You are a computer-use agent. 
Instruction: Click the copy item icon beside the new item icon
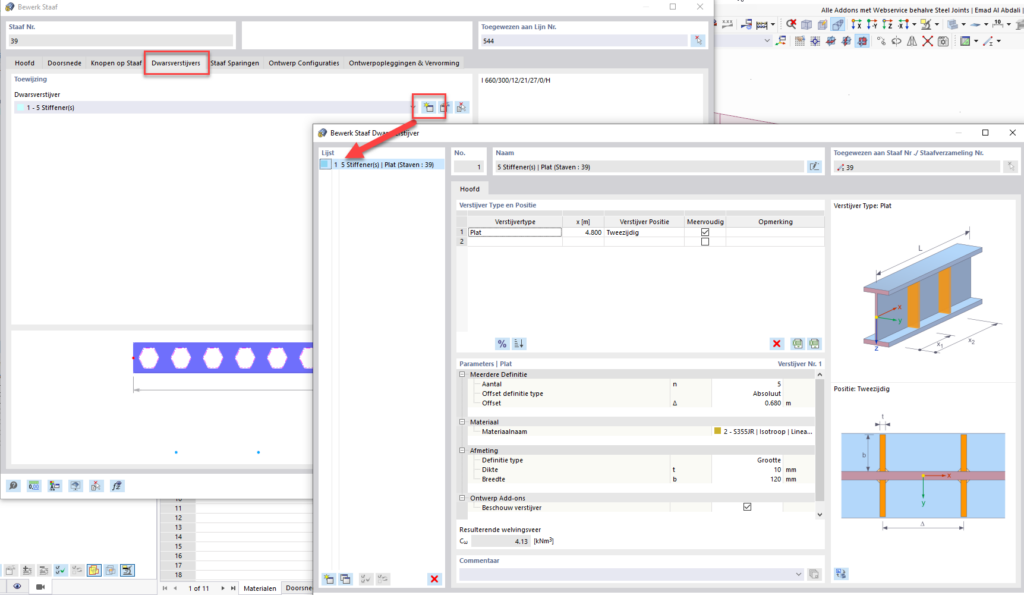pos(346,578)
